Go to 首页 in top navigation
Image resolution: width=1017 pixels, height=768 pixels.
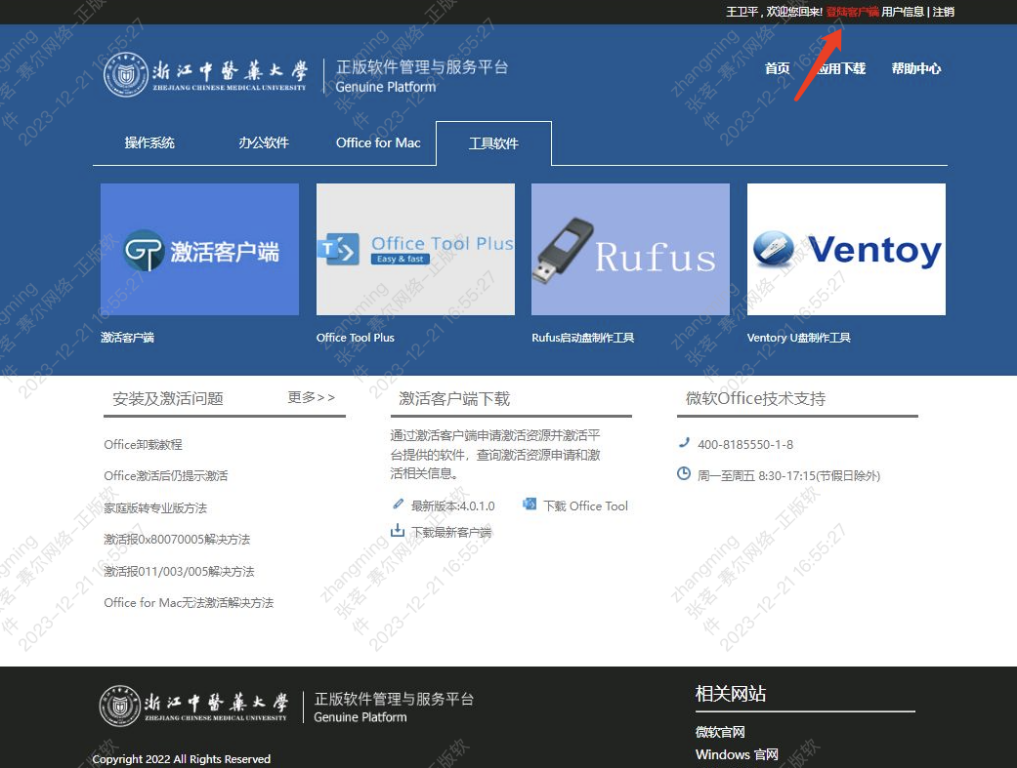[777, 69]
